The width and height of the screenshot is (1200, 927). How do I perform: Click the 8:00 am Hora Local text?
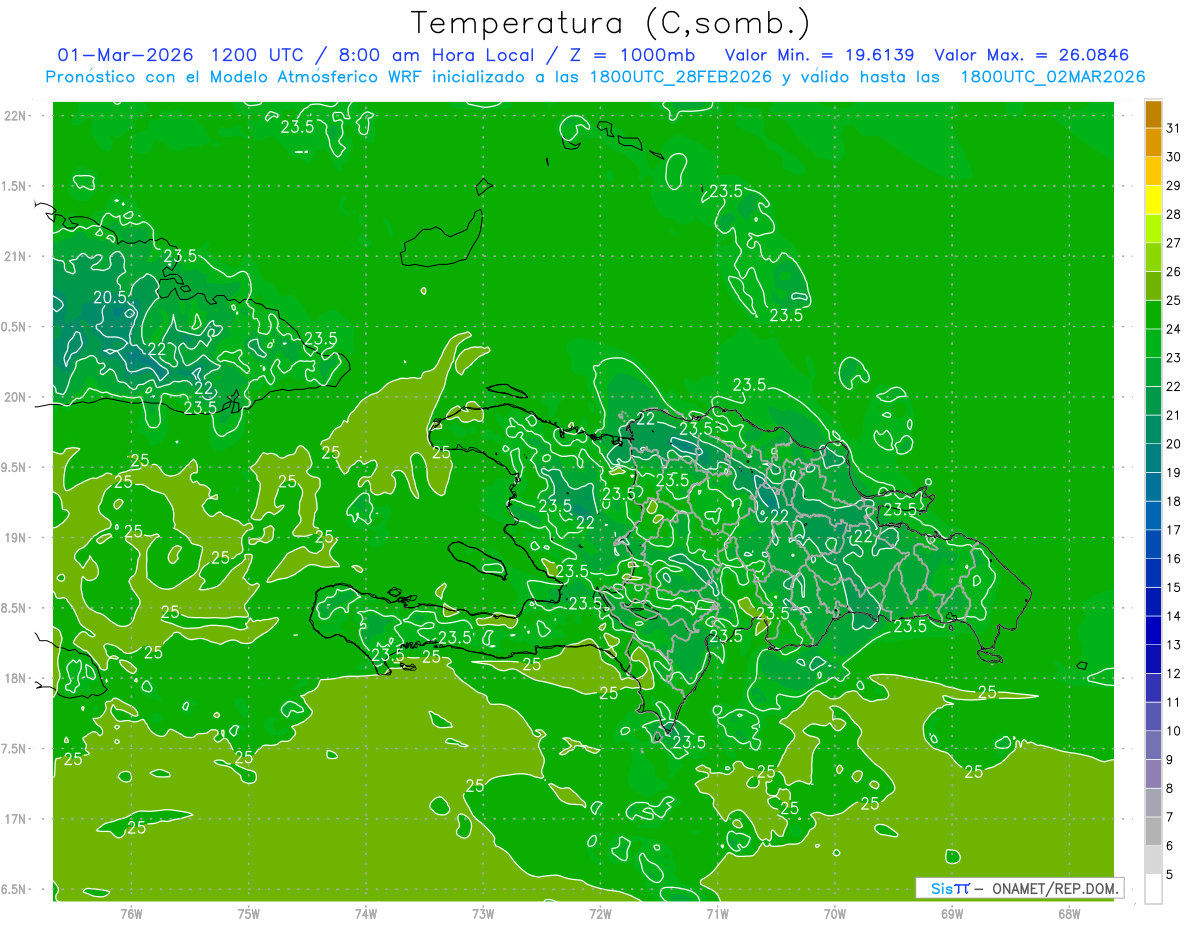click(x=436, y=55)
